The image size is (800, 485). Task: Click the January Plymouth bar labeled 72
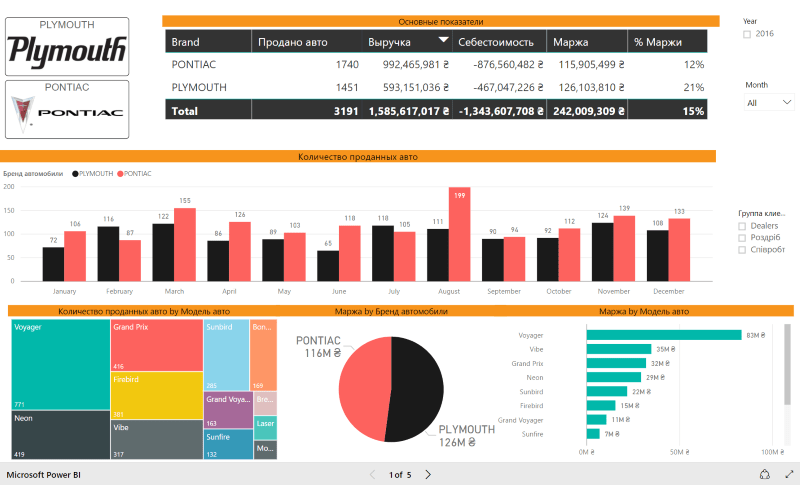pyautogui.click(x=54, y=264)
